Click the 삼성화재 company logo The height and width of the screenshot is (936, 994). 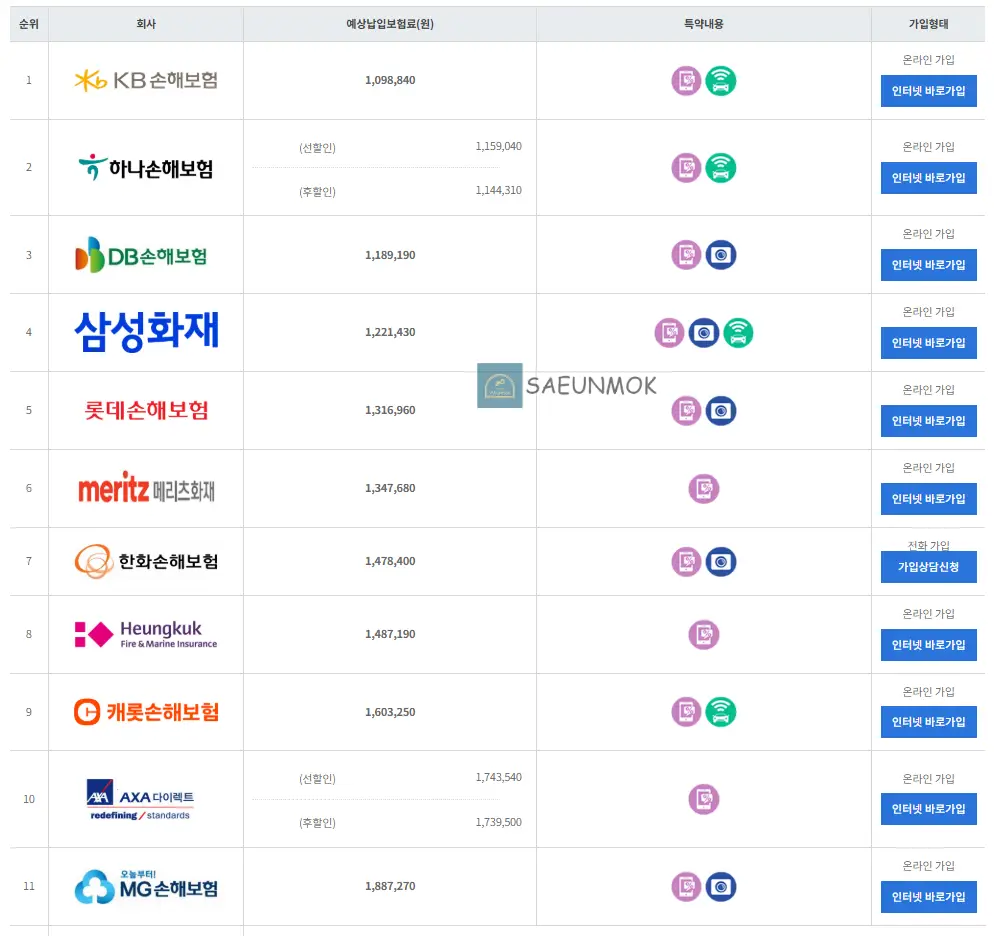click(x=146, y=331)
